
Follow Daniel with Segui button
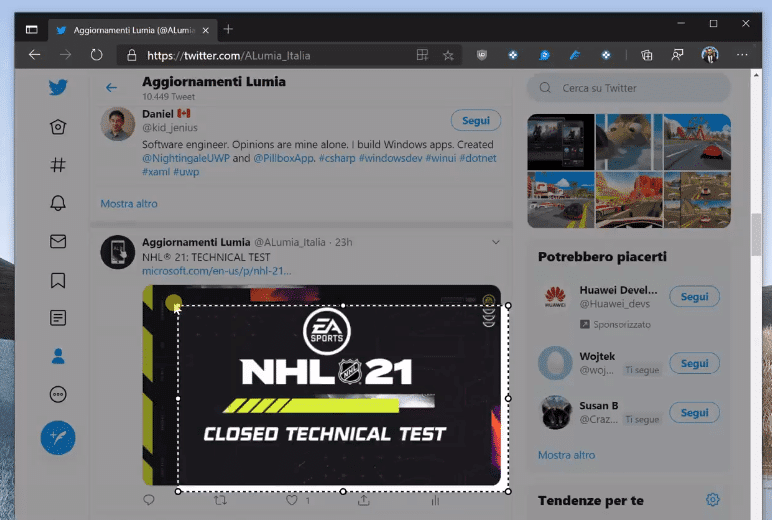pyautogui.click(x=476, y=121)
